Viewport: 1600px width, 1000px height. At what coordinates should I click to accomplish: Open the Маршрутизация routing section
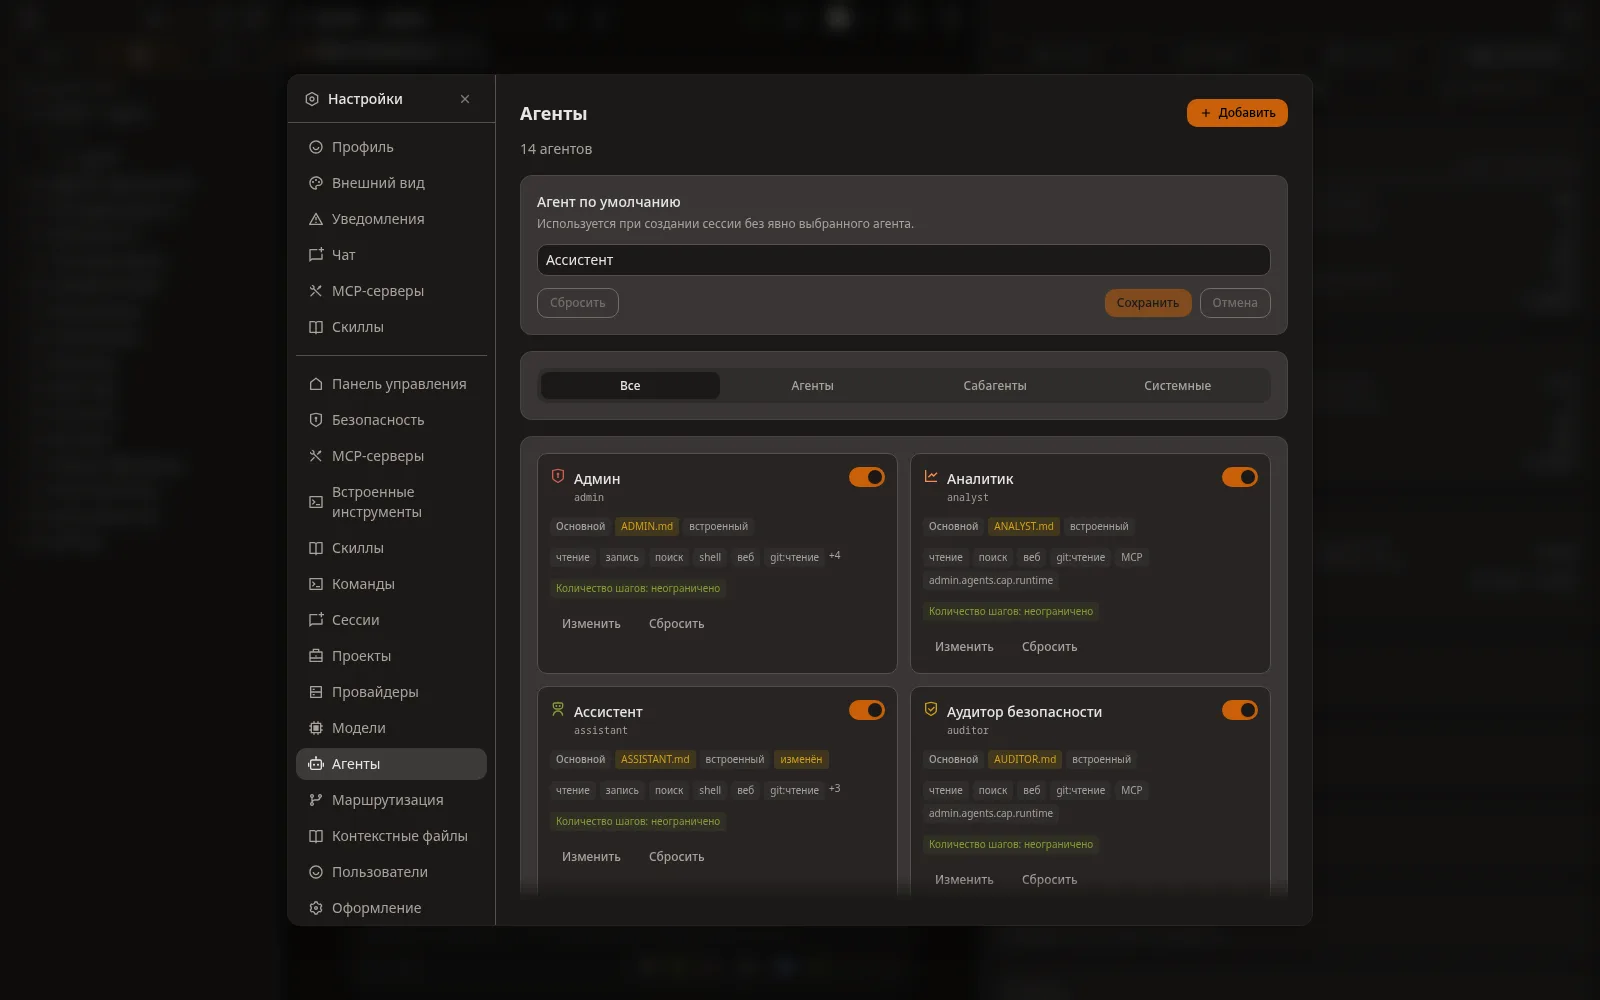click(391, 800)
